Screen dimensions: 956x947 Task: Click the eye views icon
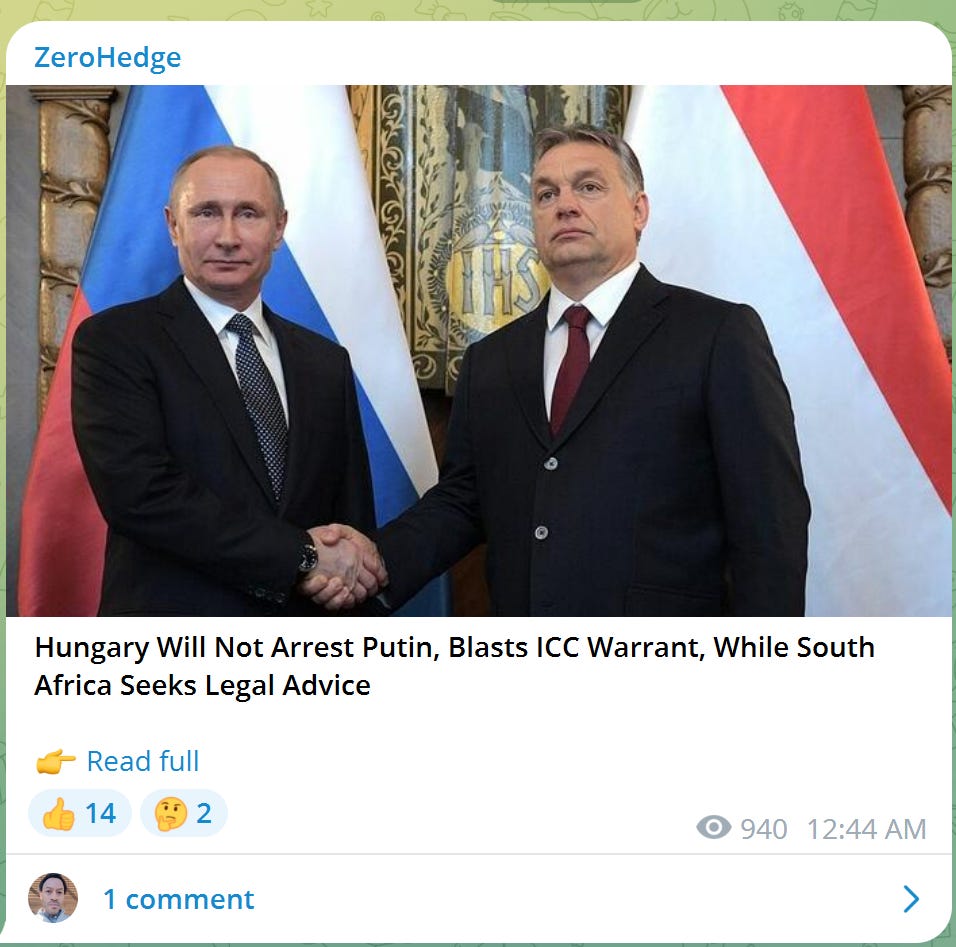tap(713, 827)
